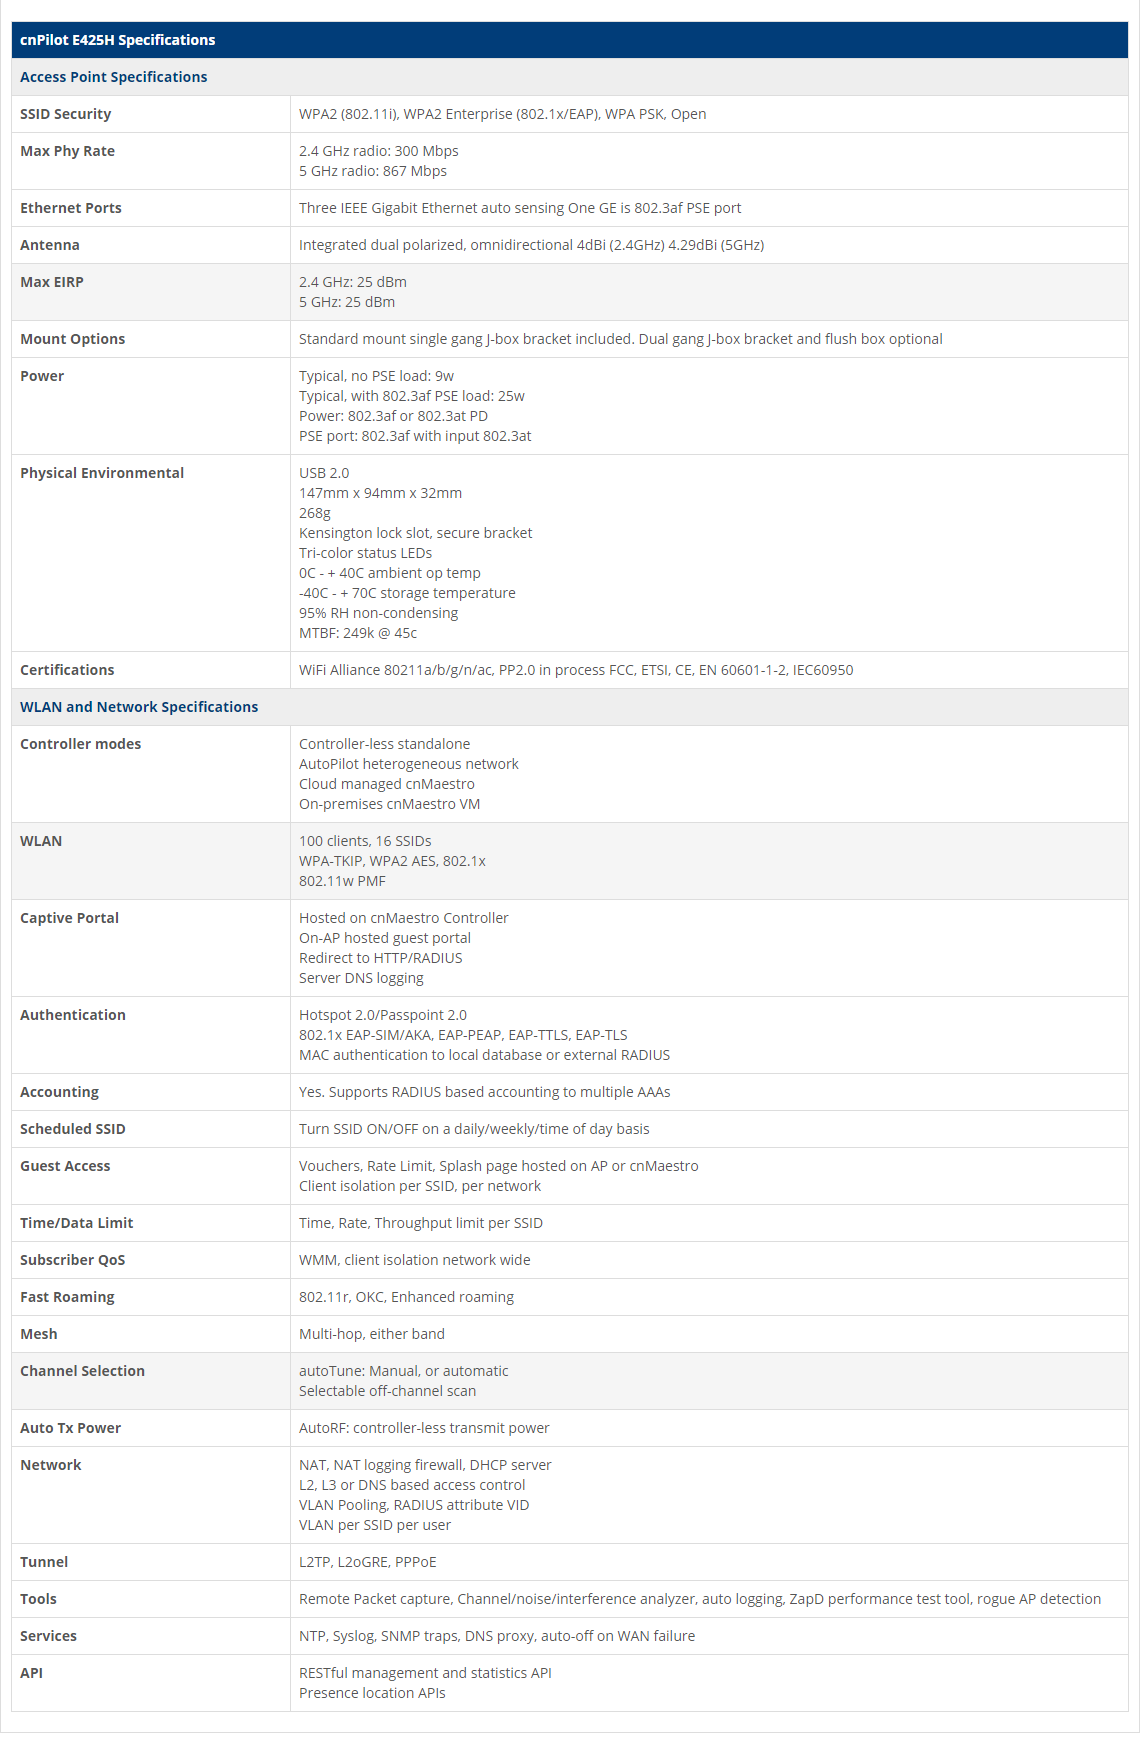Select the Scheduled SSID row label
The width and height of the screenshot is (1144, 1741).
[x=73, y=1129]
